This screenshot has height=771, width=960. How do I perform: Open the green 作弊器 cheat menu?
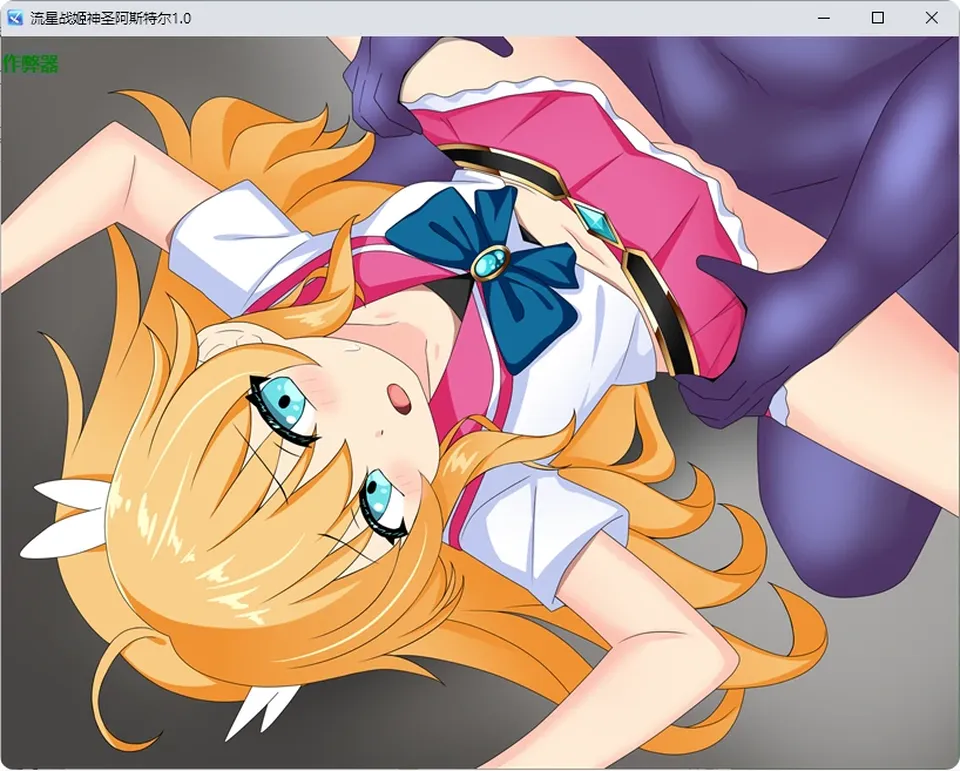(x=31, y=64)
